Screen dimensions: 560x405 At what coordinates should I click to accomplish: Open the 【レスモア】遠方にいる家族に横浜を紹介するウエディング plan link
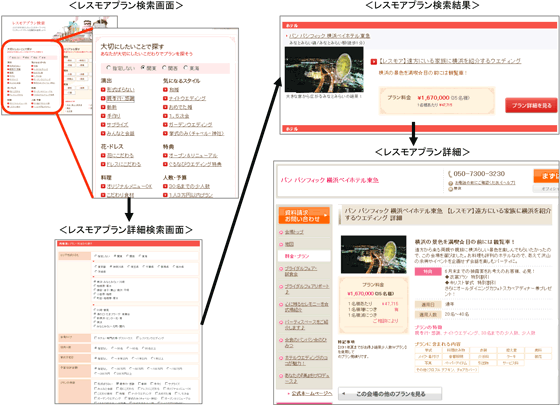[x=450, y=61]
